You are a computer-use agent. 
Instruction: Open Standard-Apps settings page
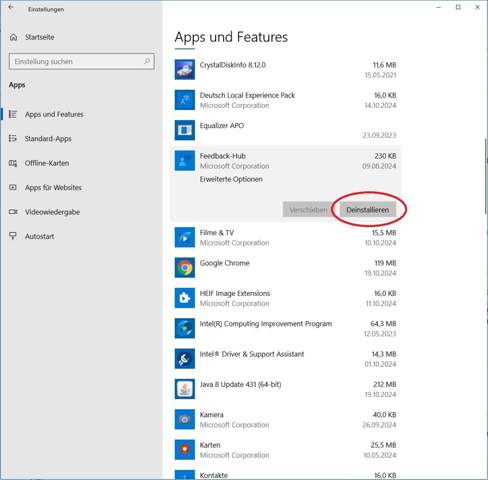(48, 139)
